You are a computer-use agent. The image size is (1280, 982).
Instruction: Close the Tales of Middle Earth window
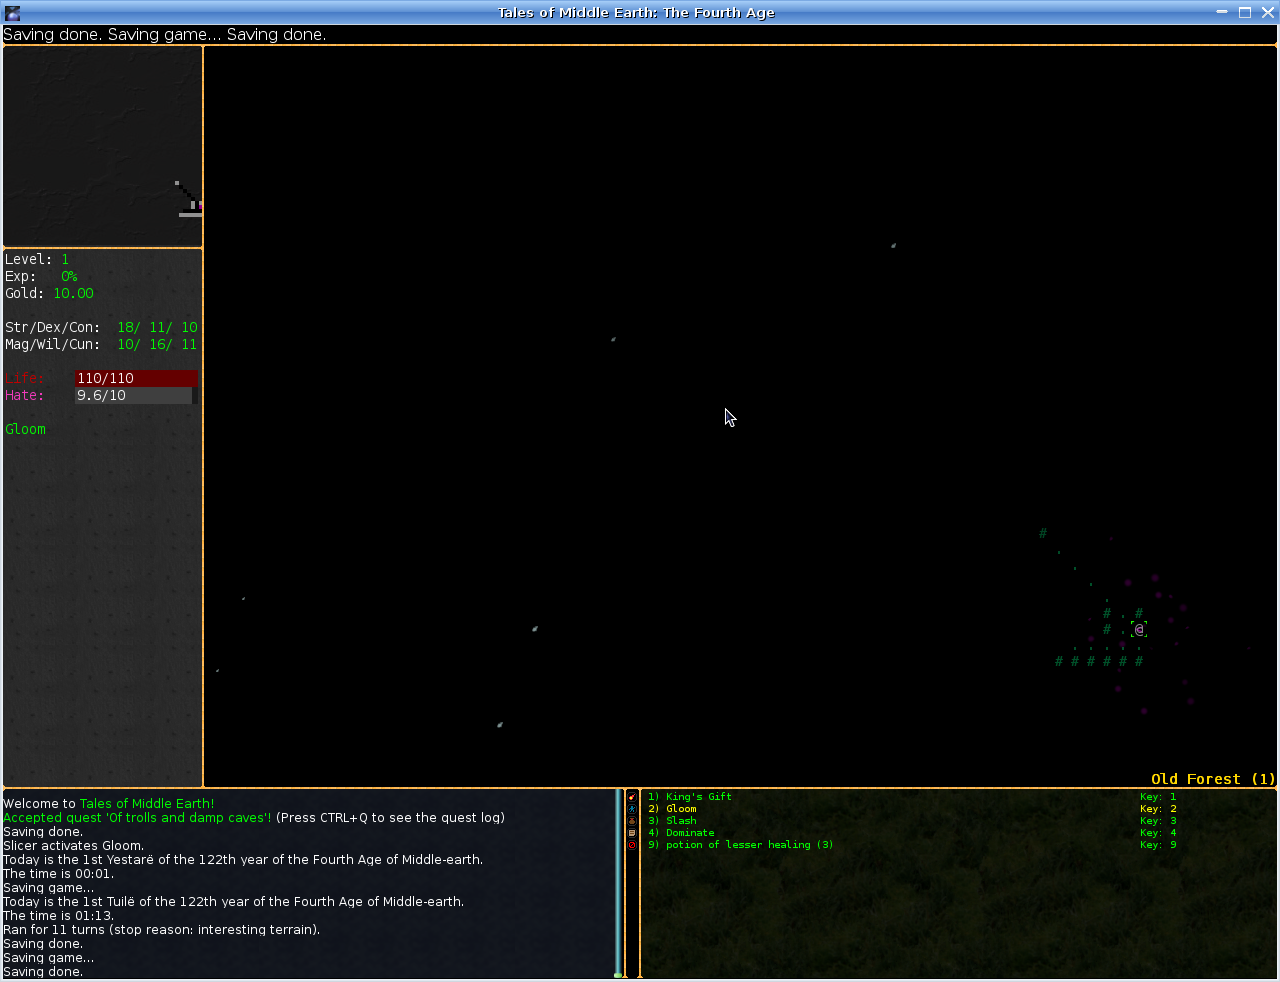pos(1267,12)
